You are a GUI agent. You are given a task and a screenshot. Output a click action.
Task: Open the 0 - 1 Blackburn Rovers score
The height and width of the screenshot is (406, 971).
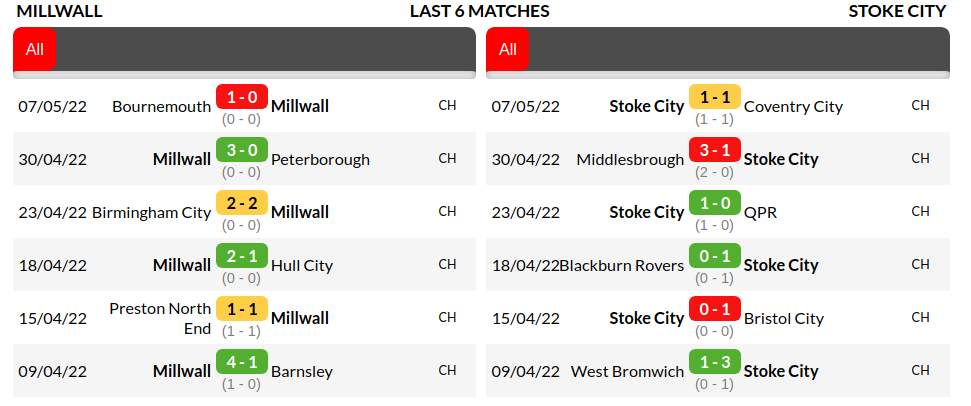coord(714,257)
